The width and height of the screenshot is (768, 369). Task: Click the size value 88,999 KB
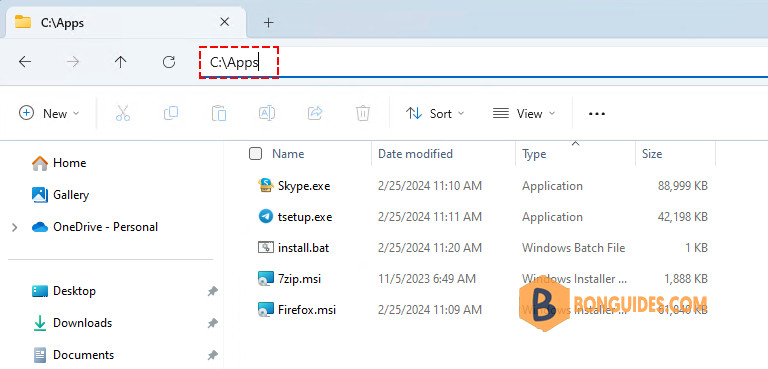683,186
